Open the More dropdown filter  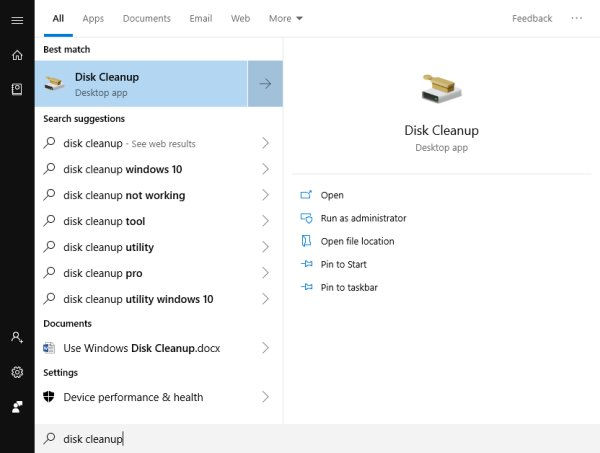click(285, 18)
